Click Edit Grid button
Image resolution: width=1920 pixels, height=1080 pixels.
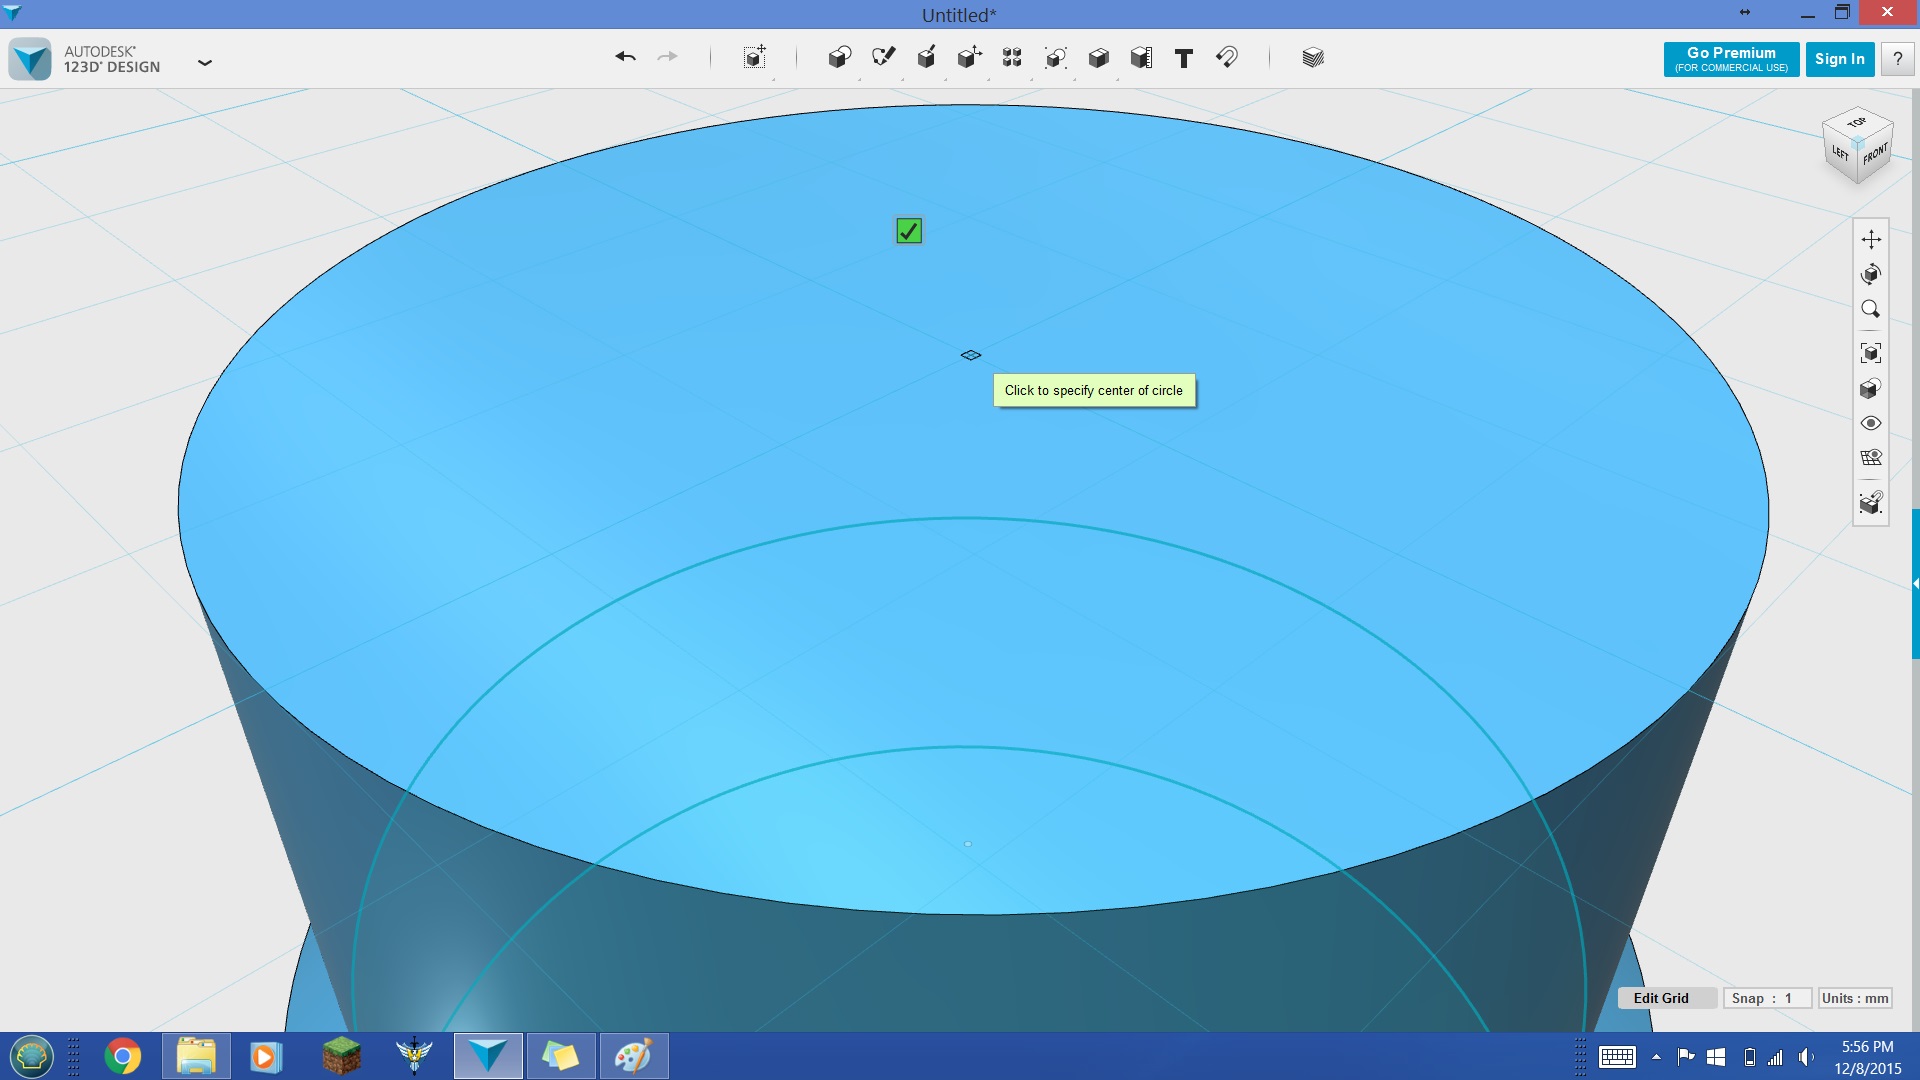click(1660, 997)
